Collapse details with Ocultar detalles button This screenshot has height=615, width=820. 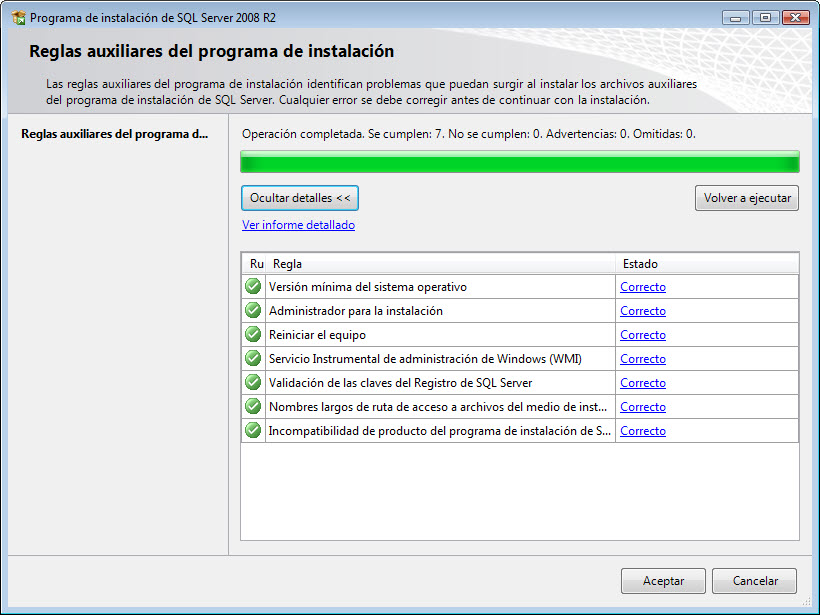pos(300,198)
